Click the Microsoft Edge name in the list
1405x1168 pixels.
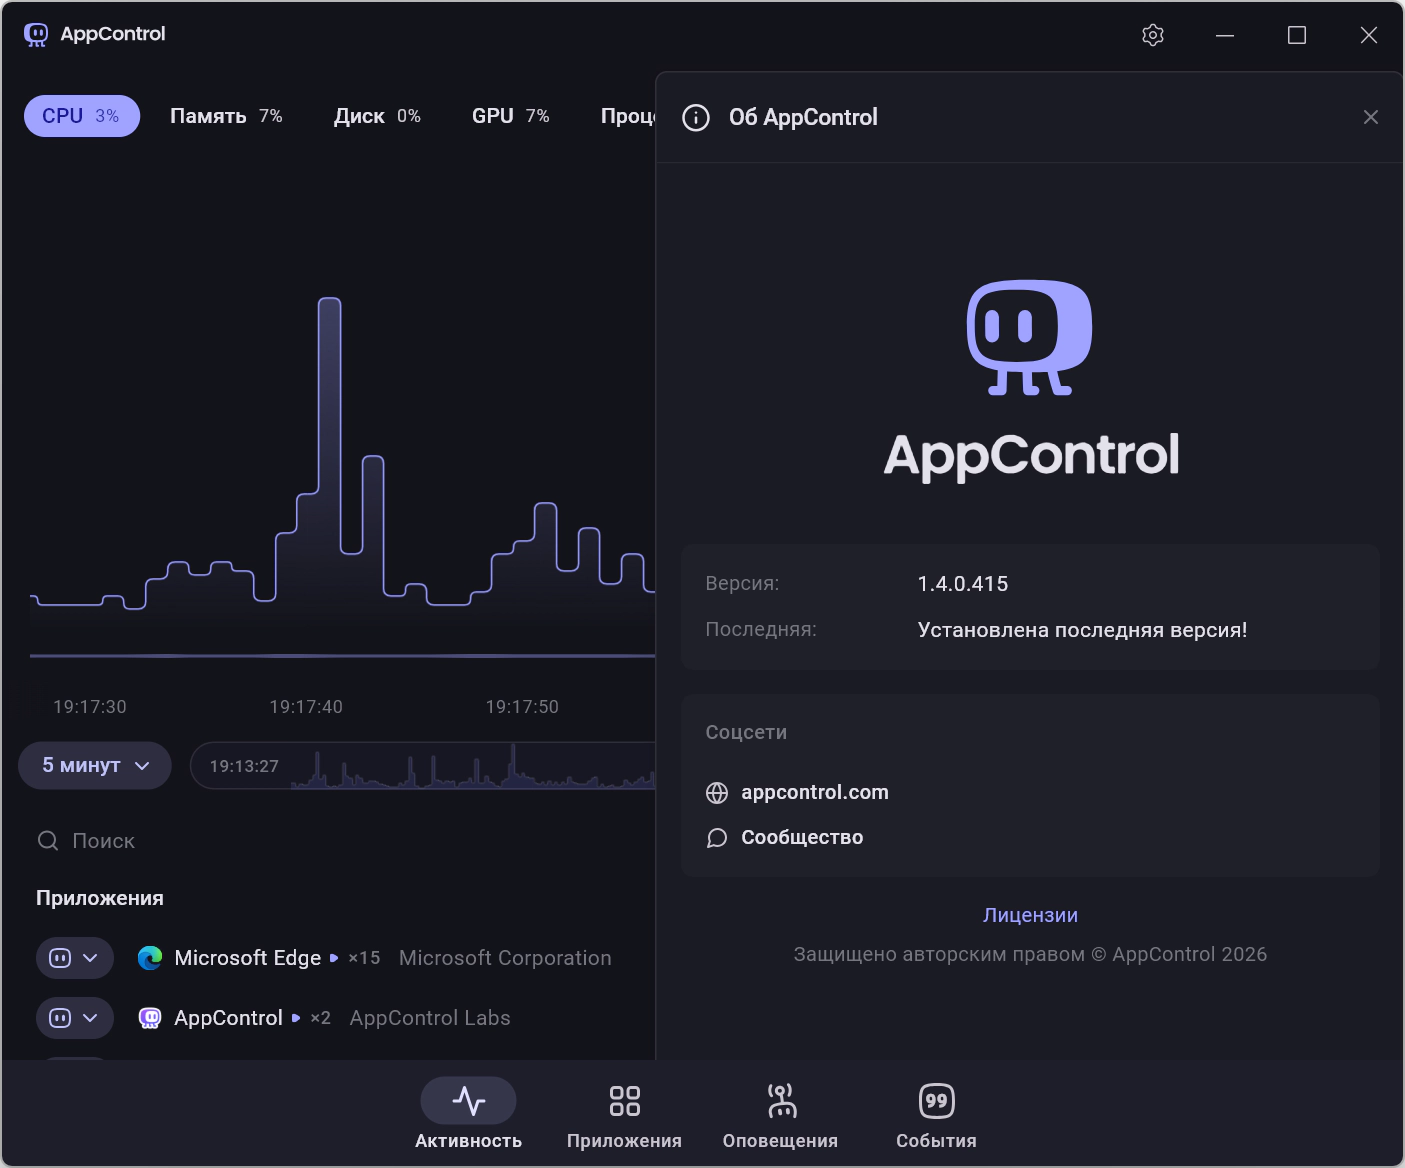point(248,958)
